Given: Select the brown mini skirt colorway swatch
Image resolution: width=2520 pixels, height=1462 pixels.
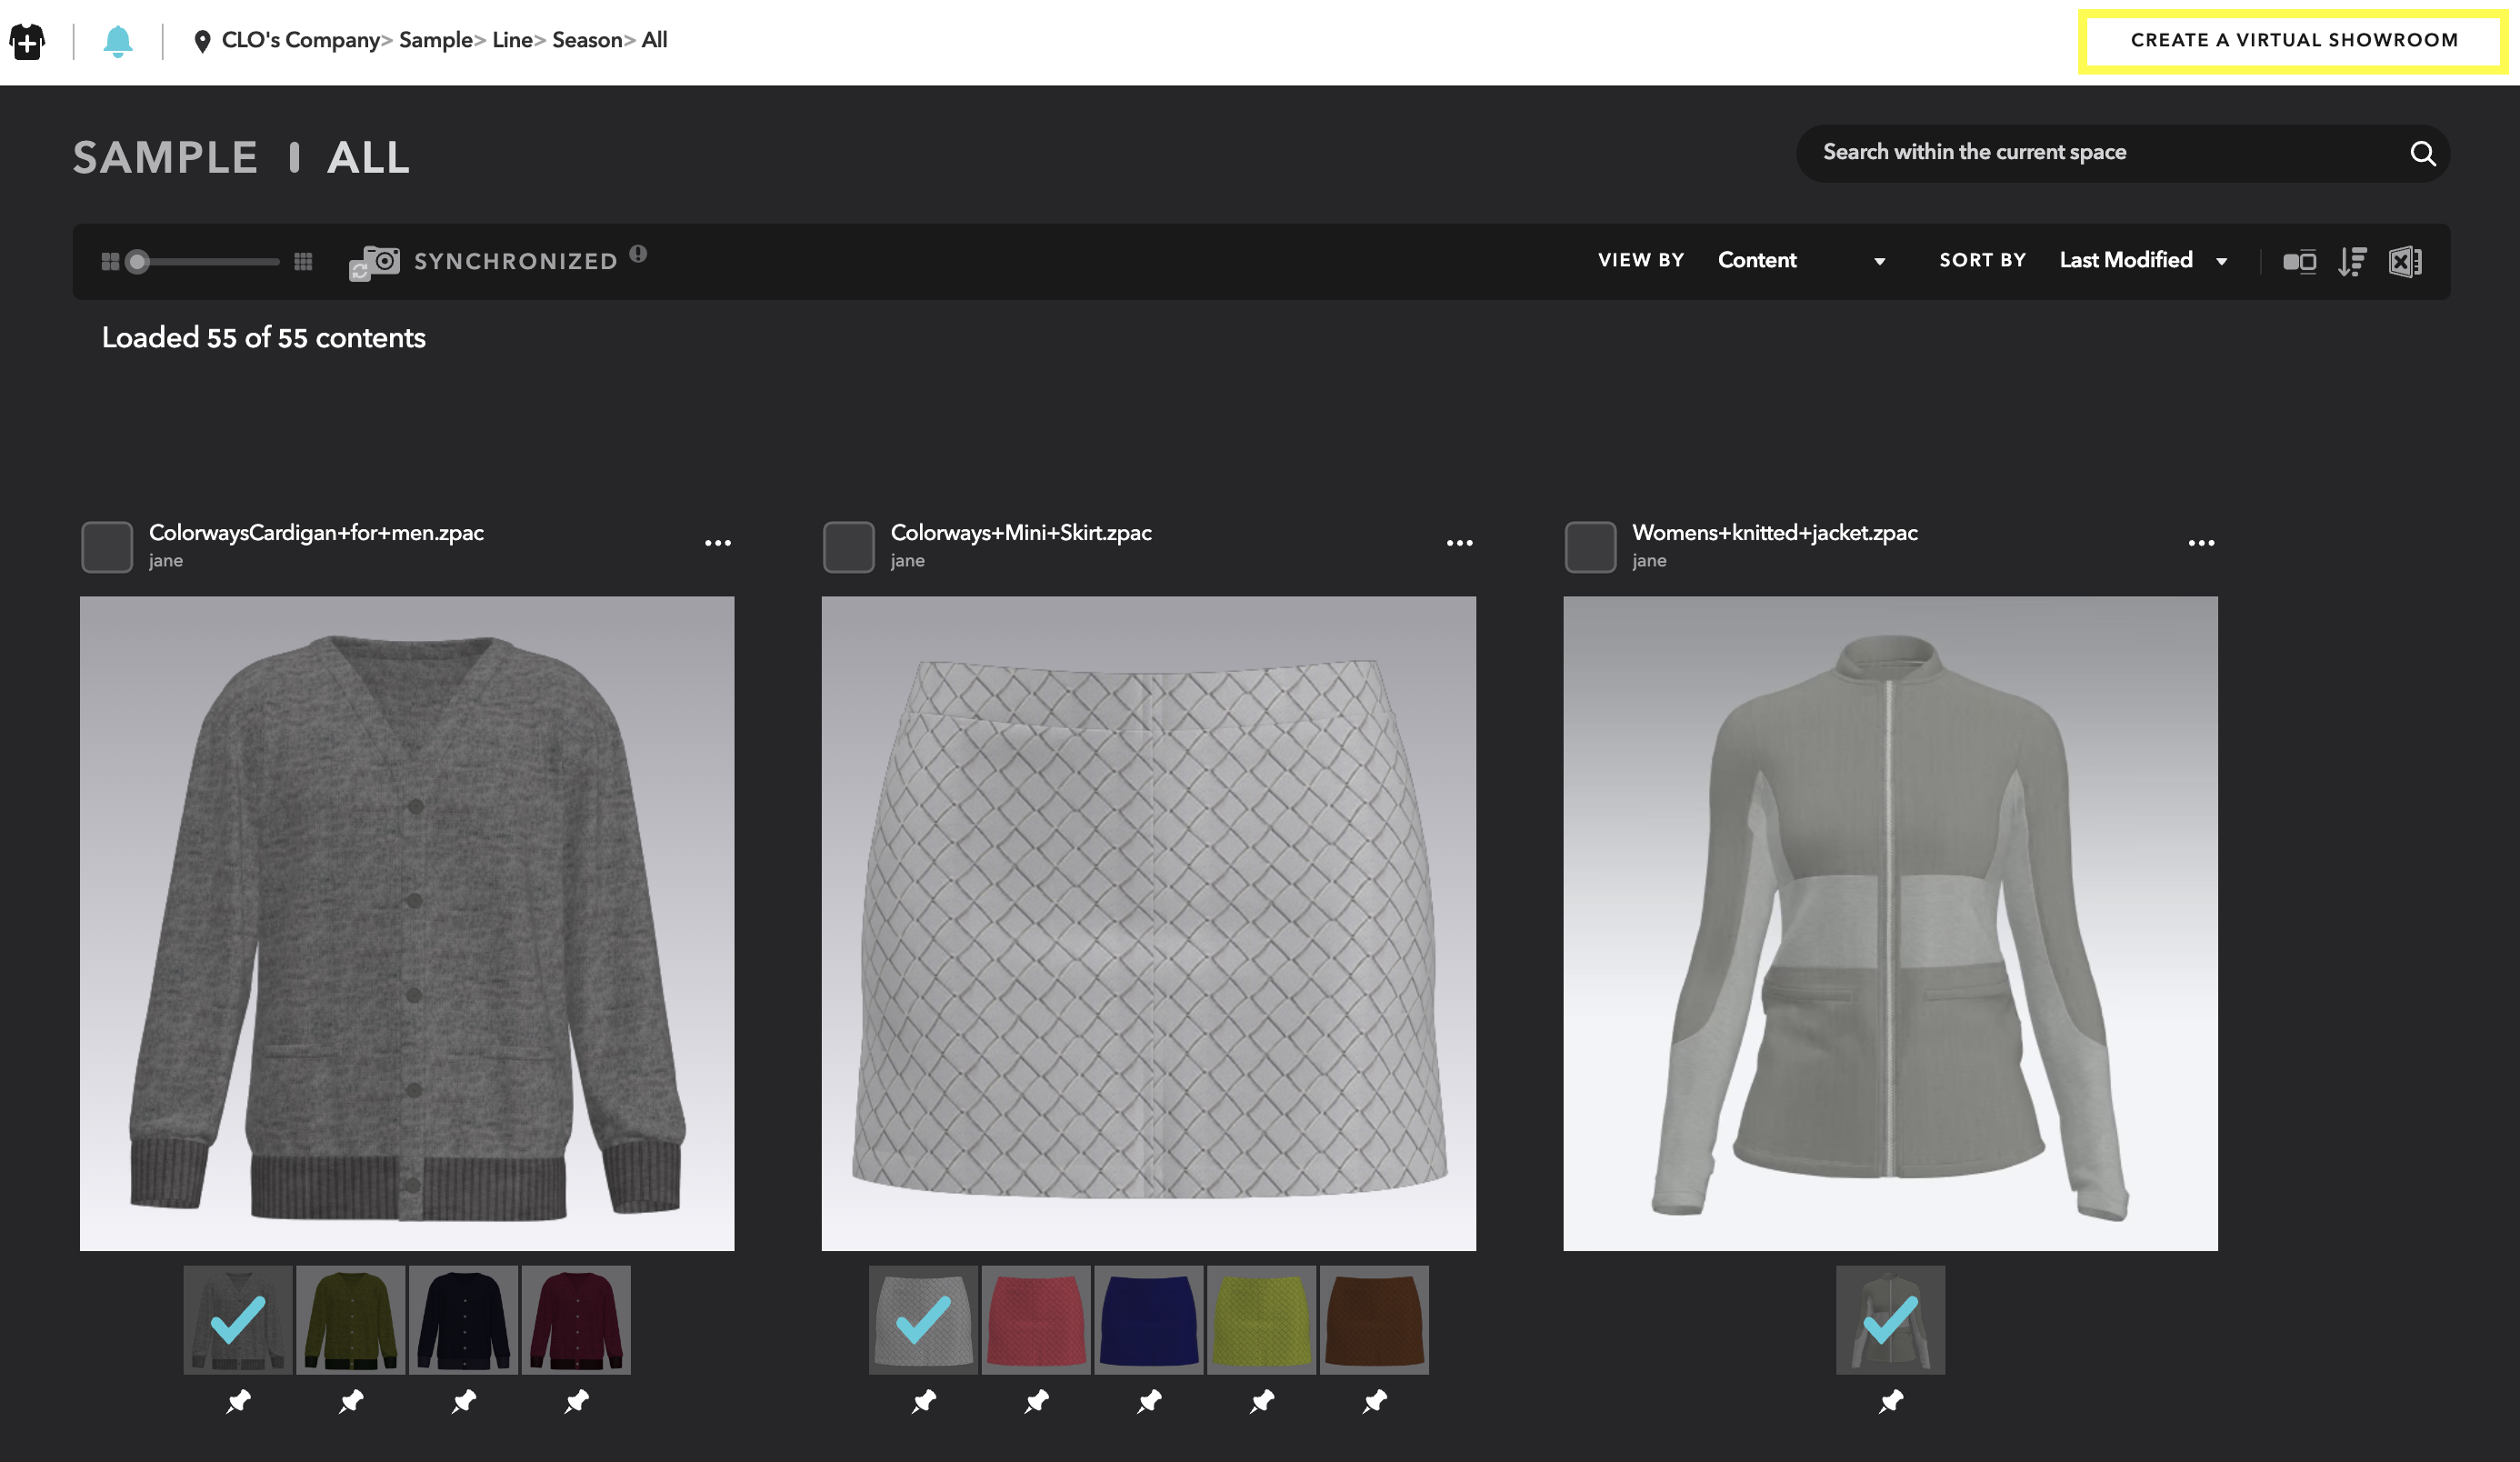Looking at the screenshot, I should tap(1375, 1320).
